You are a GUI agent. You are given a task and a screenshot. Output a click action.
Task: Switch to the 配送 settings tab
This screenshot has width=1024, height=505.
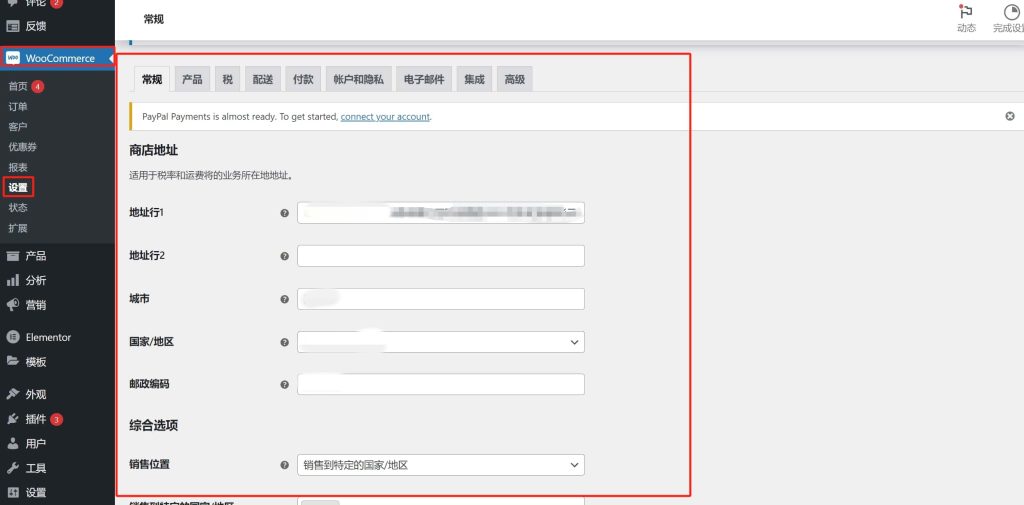tap(263, 80)
